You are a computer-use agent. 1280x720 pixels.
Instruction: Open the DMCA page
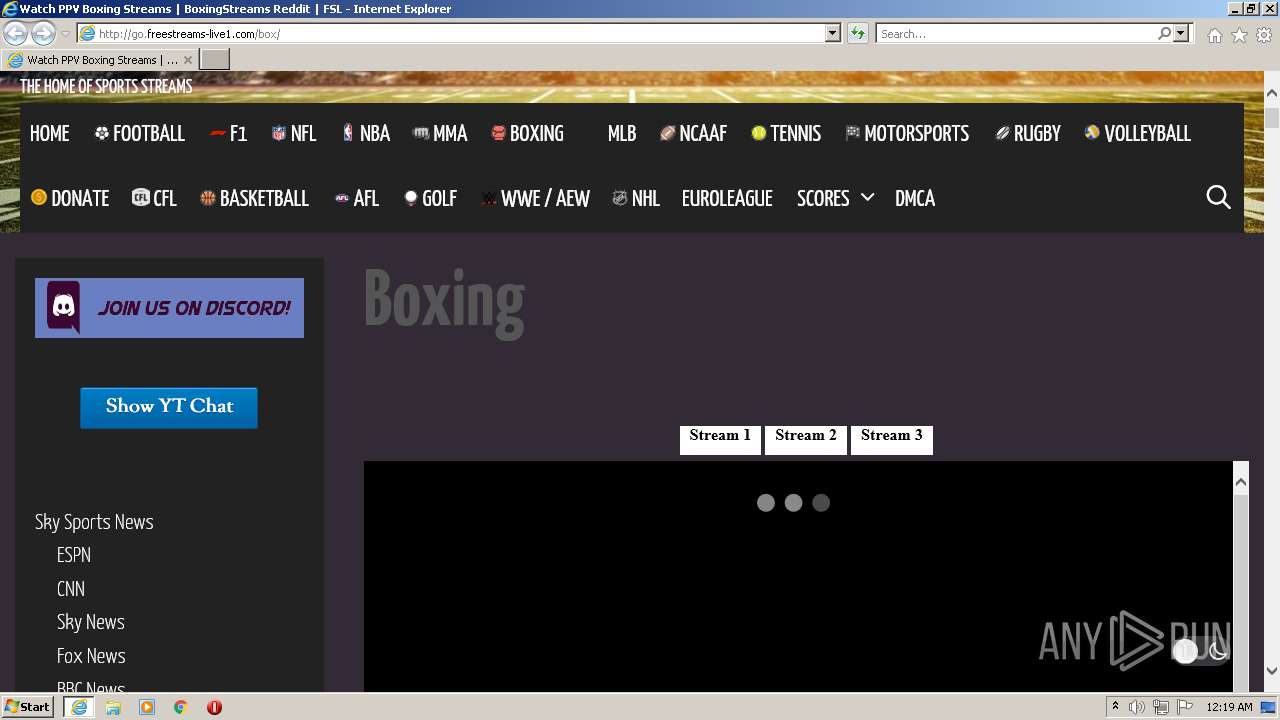point(915,198)
